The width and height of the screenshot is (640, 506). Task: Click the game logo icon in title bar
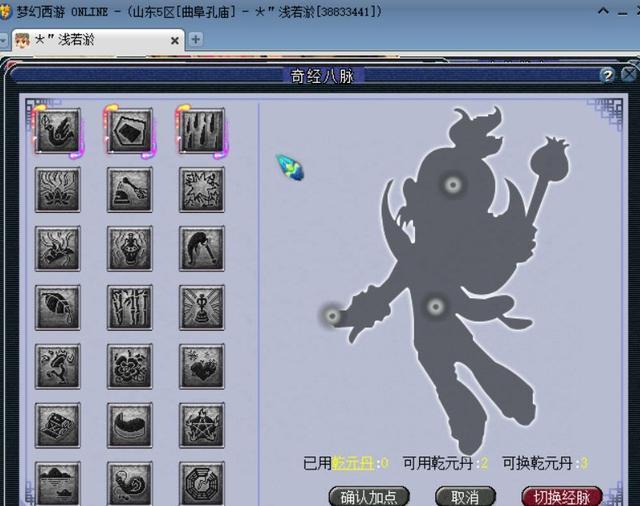click(x=6, y=11)
